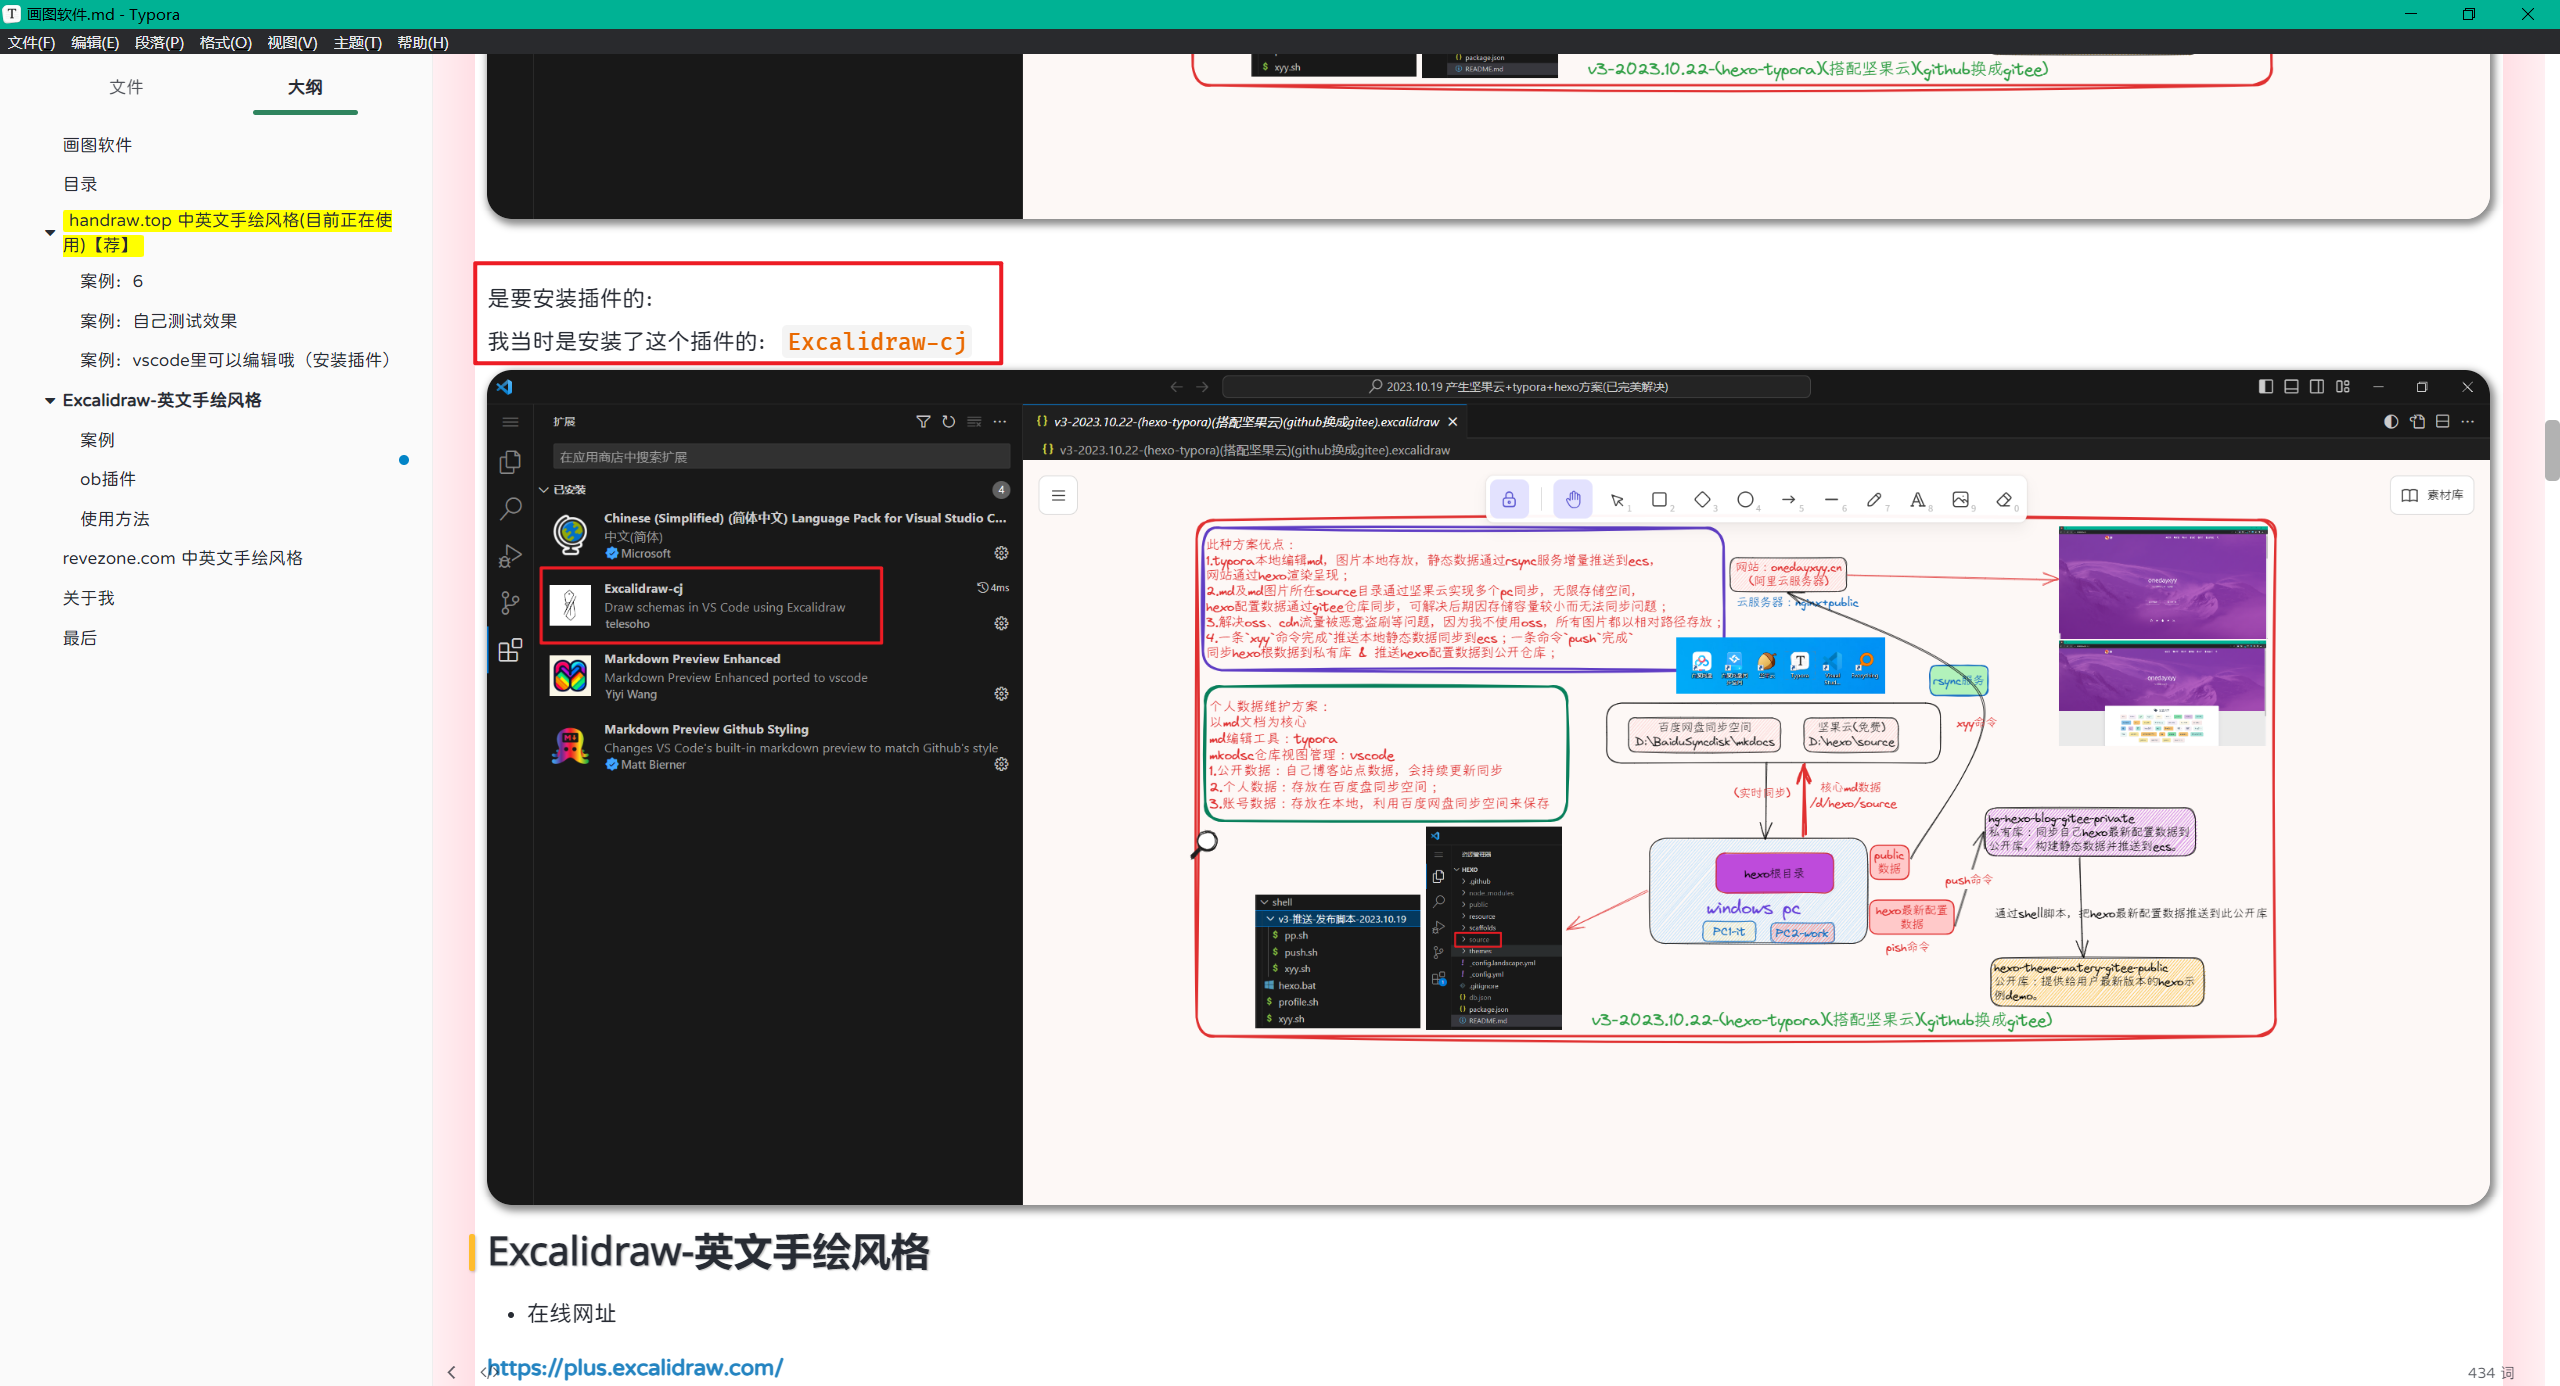
Task: Open the 文件(F) menu
Action: click(31, 42)
